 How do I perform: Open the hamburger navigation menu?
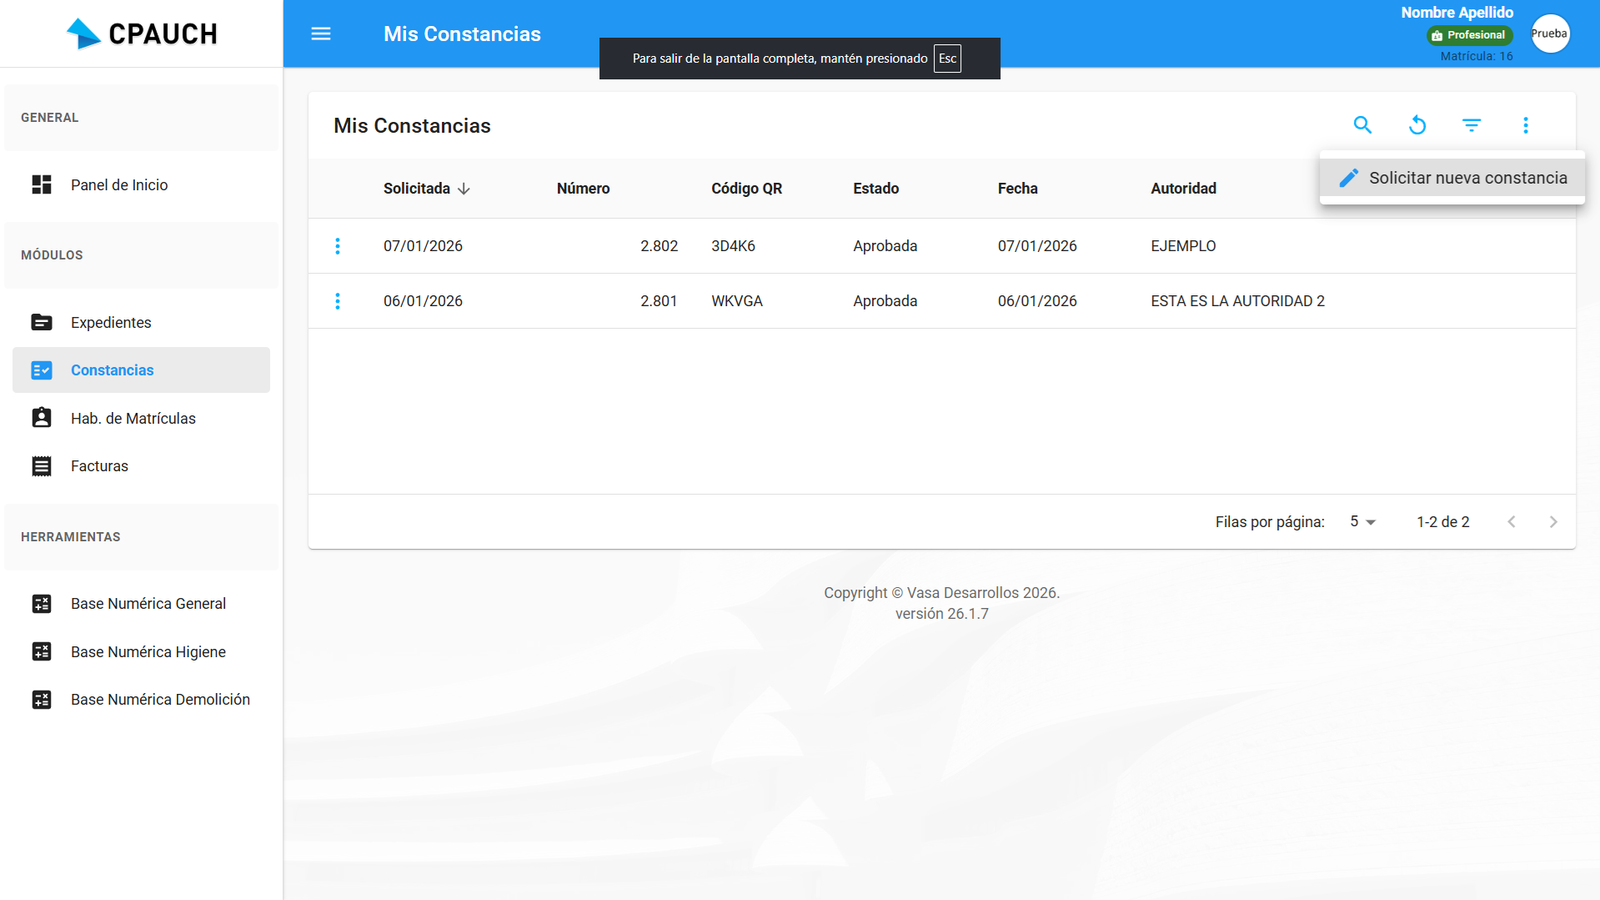(x=321, y=34)
